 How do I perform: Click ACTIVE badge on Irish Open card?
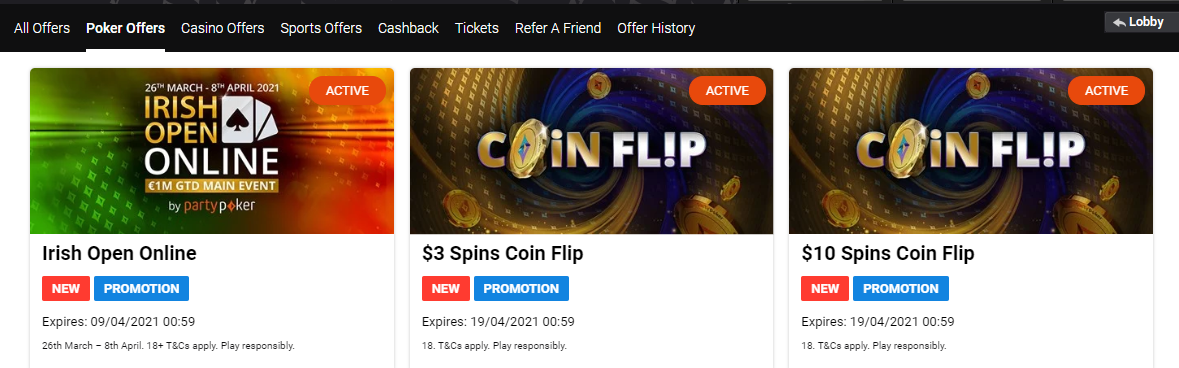point(347,91)
